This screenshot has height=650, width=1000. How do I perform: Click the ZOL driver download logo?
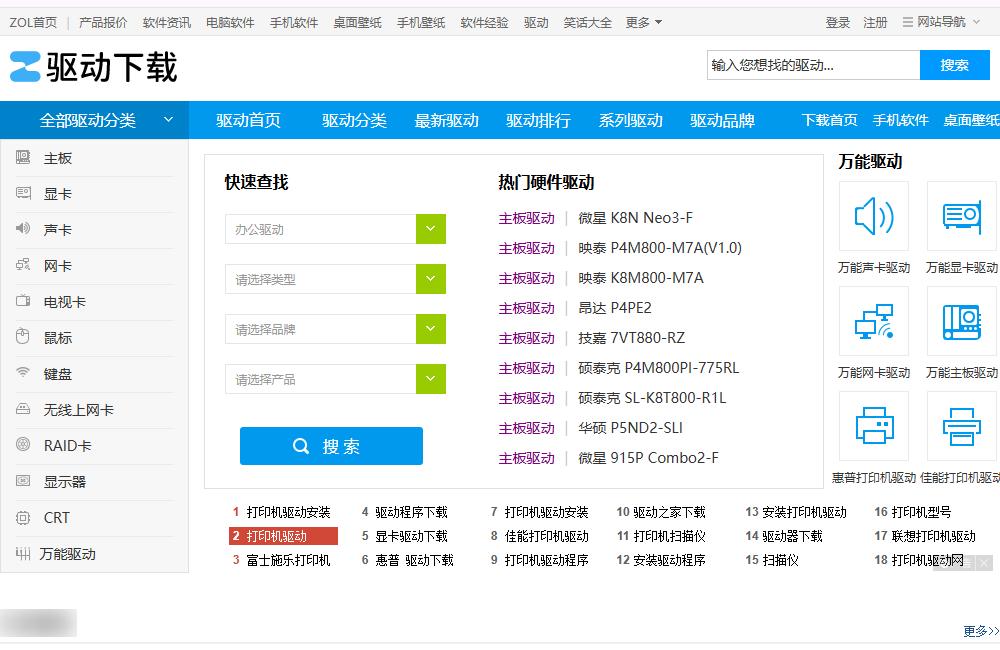click(x=93, y=67)
